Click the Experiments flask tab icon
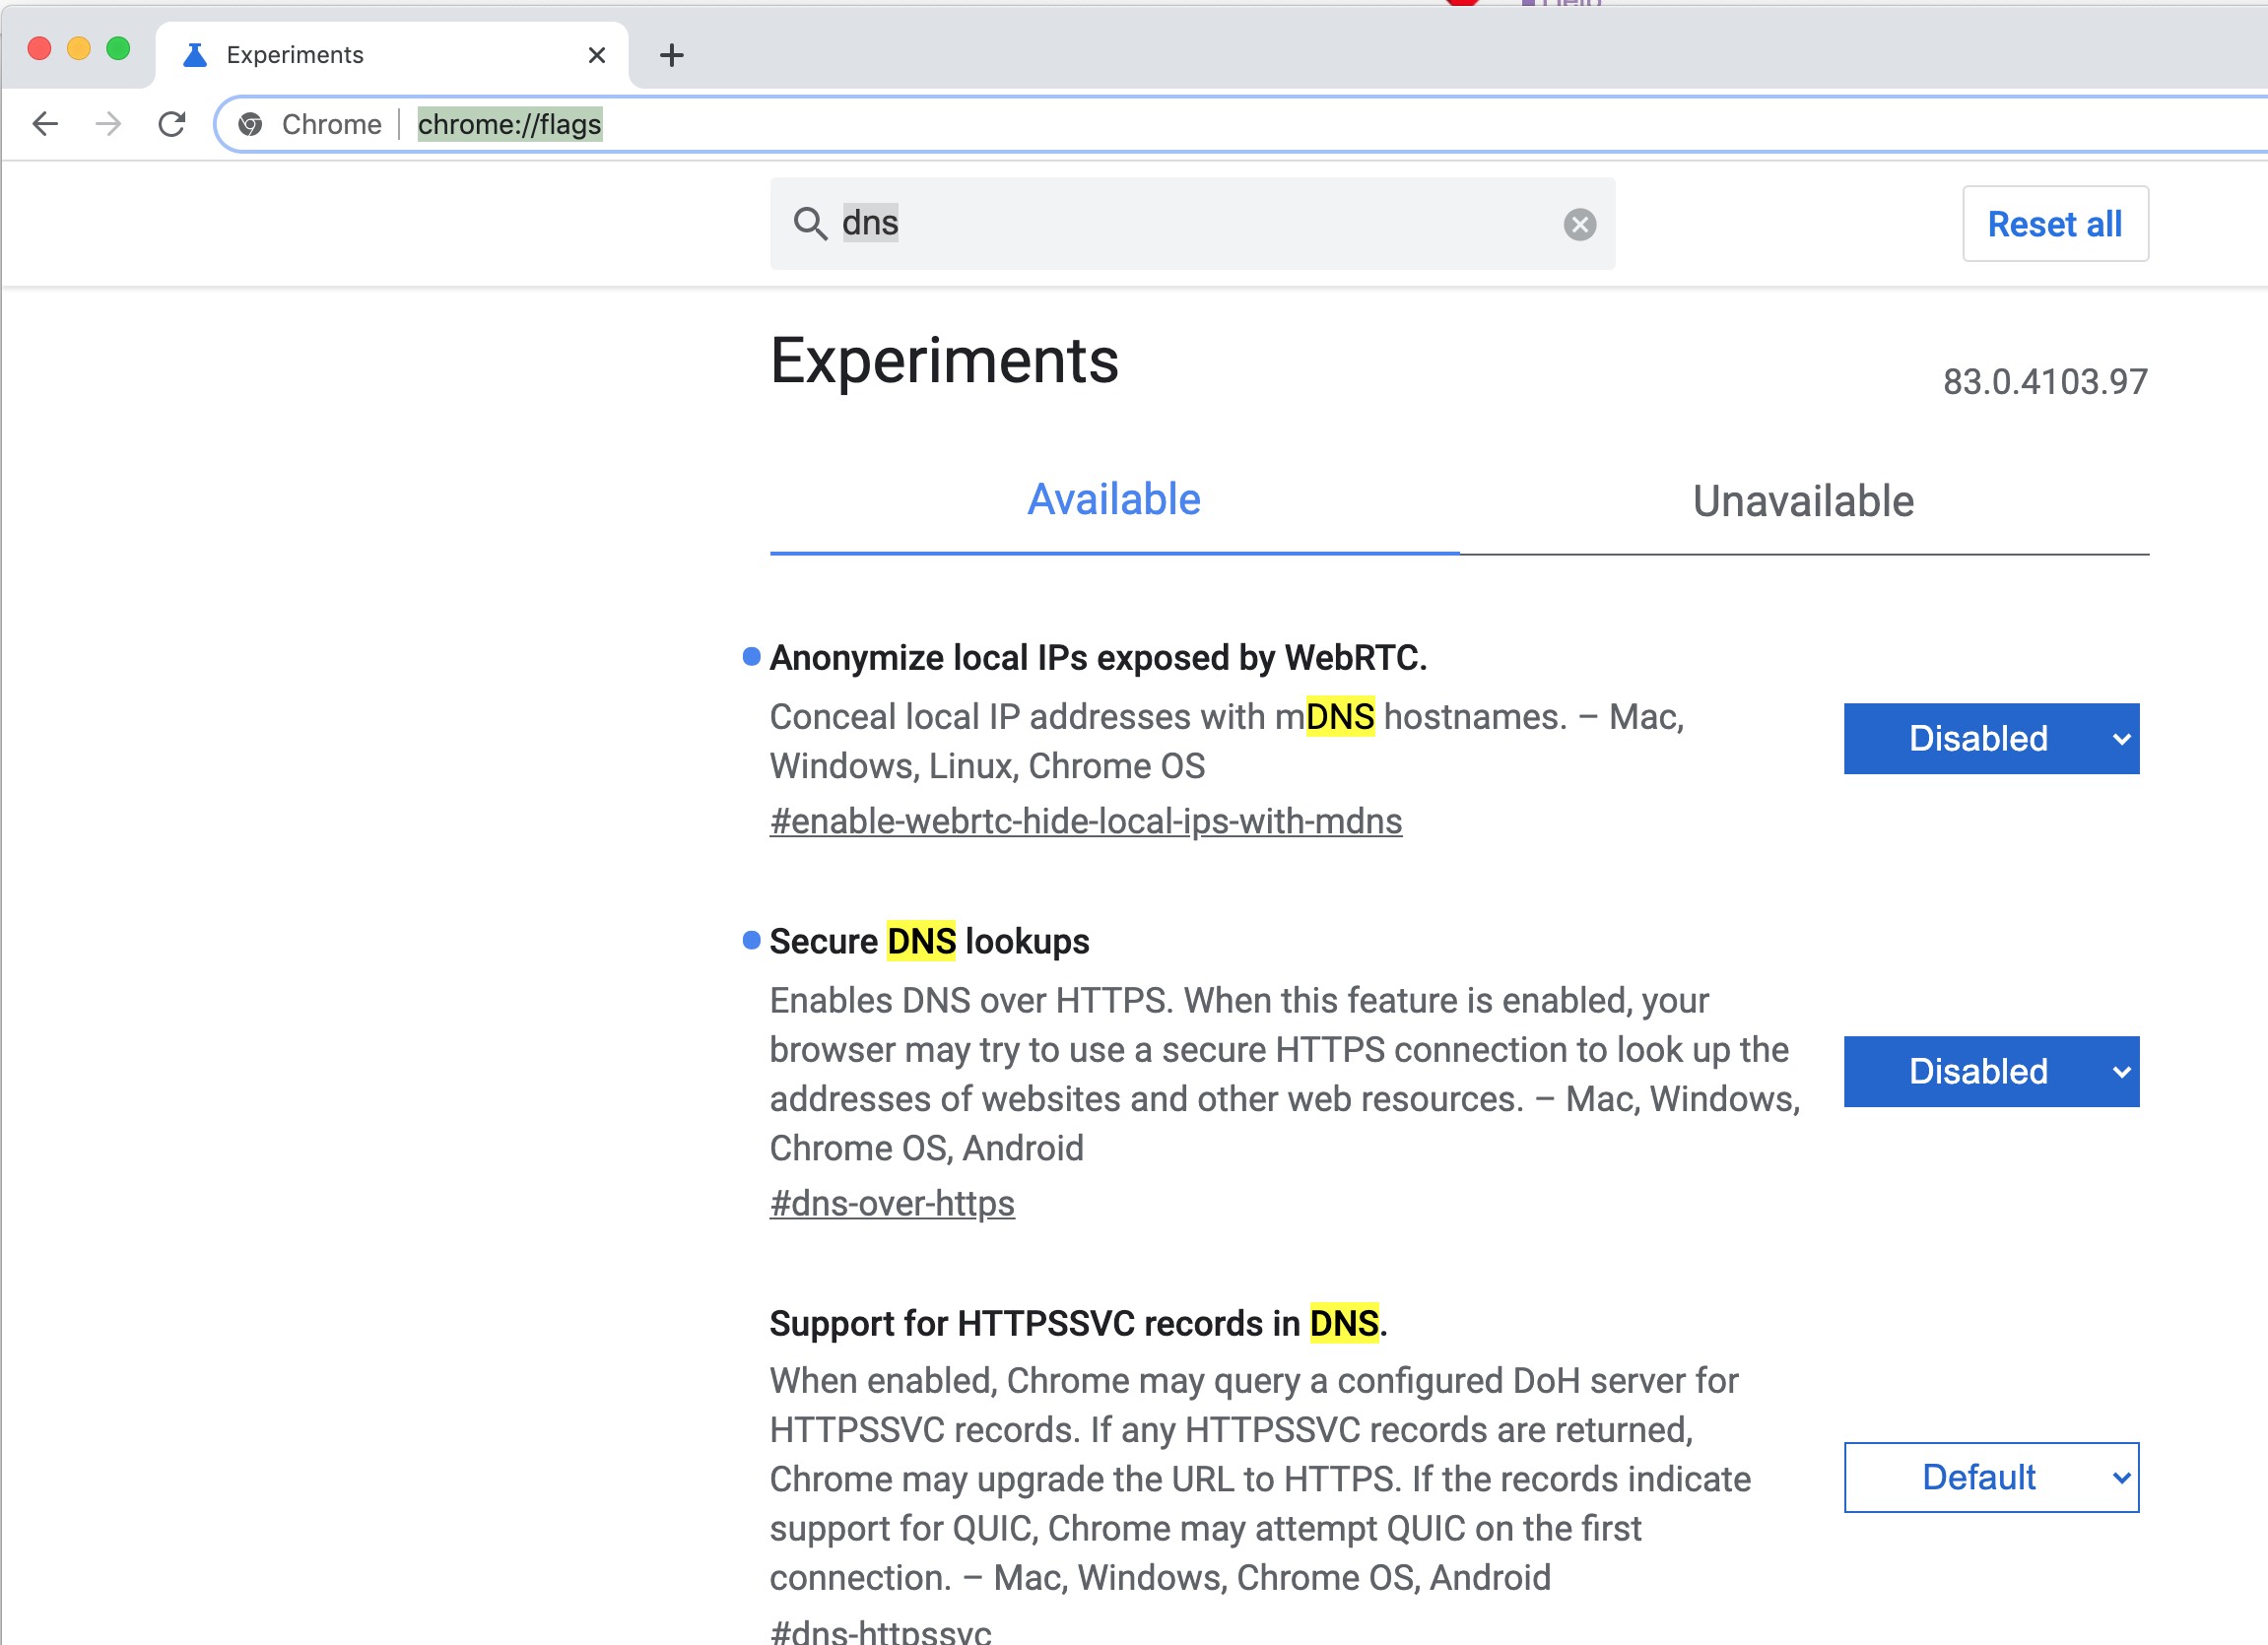The height and width of the screenshot is (1645, 2268). point(195,55)
